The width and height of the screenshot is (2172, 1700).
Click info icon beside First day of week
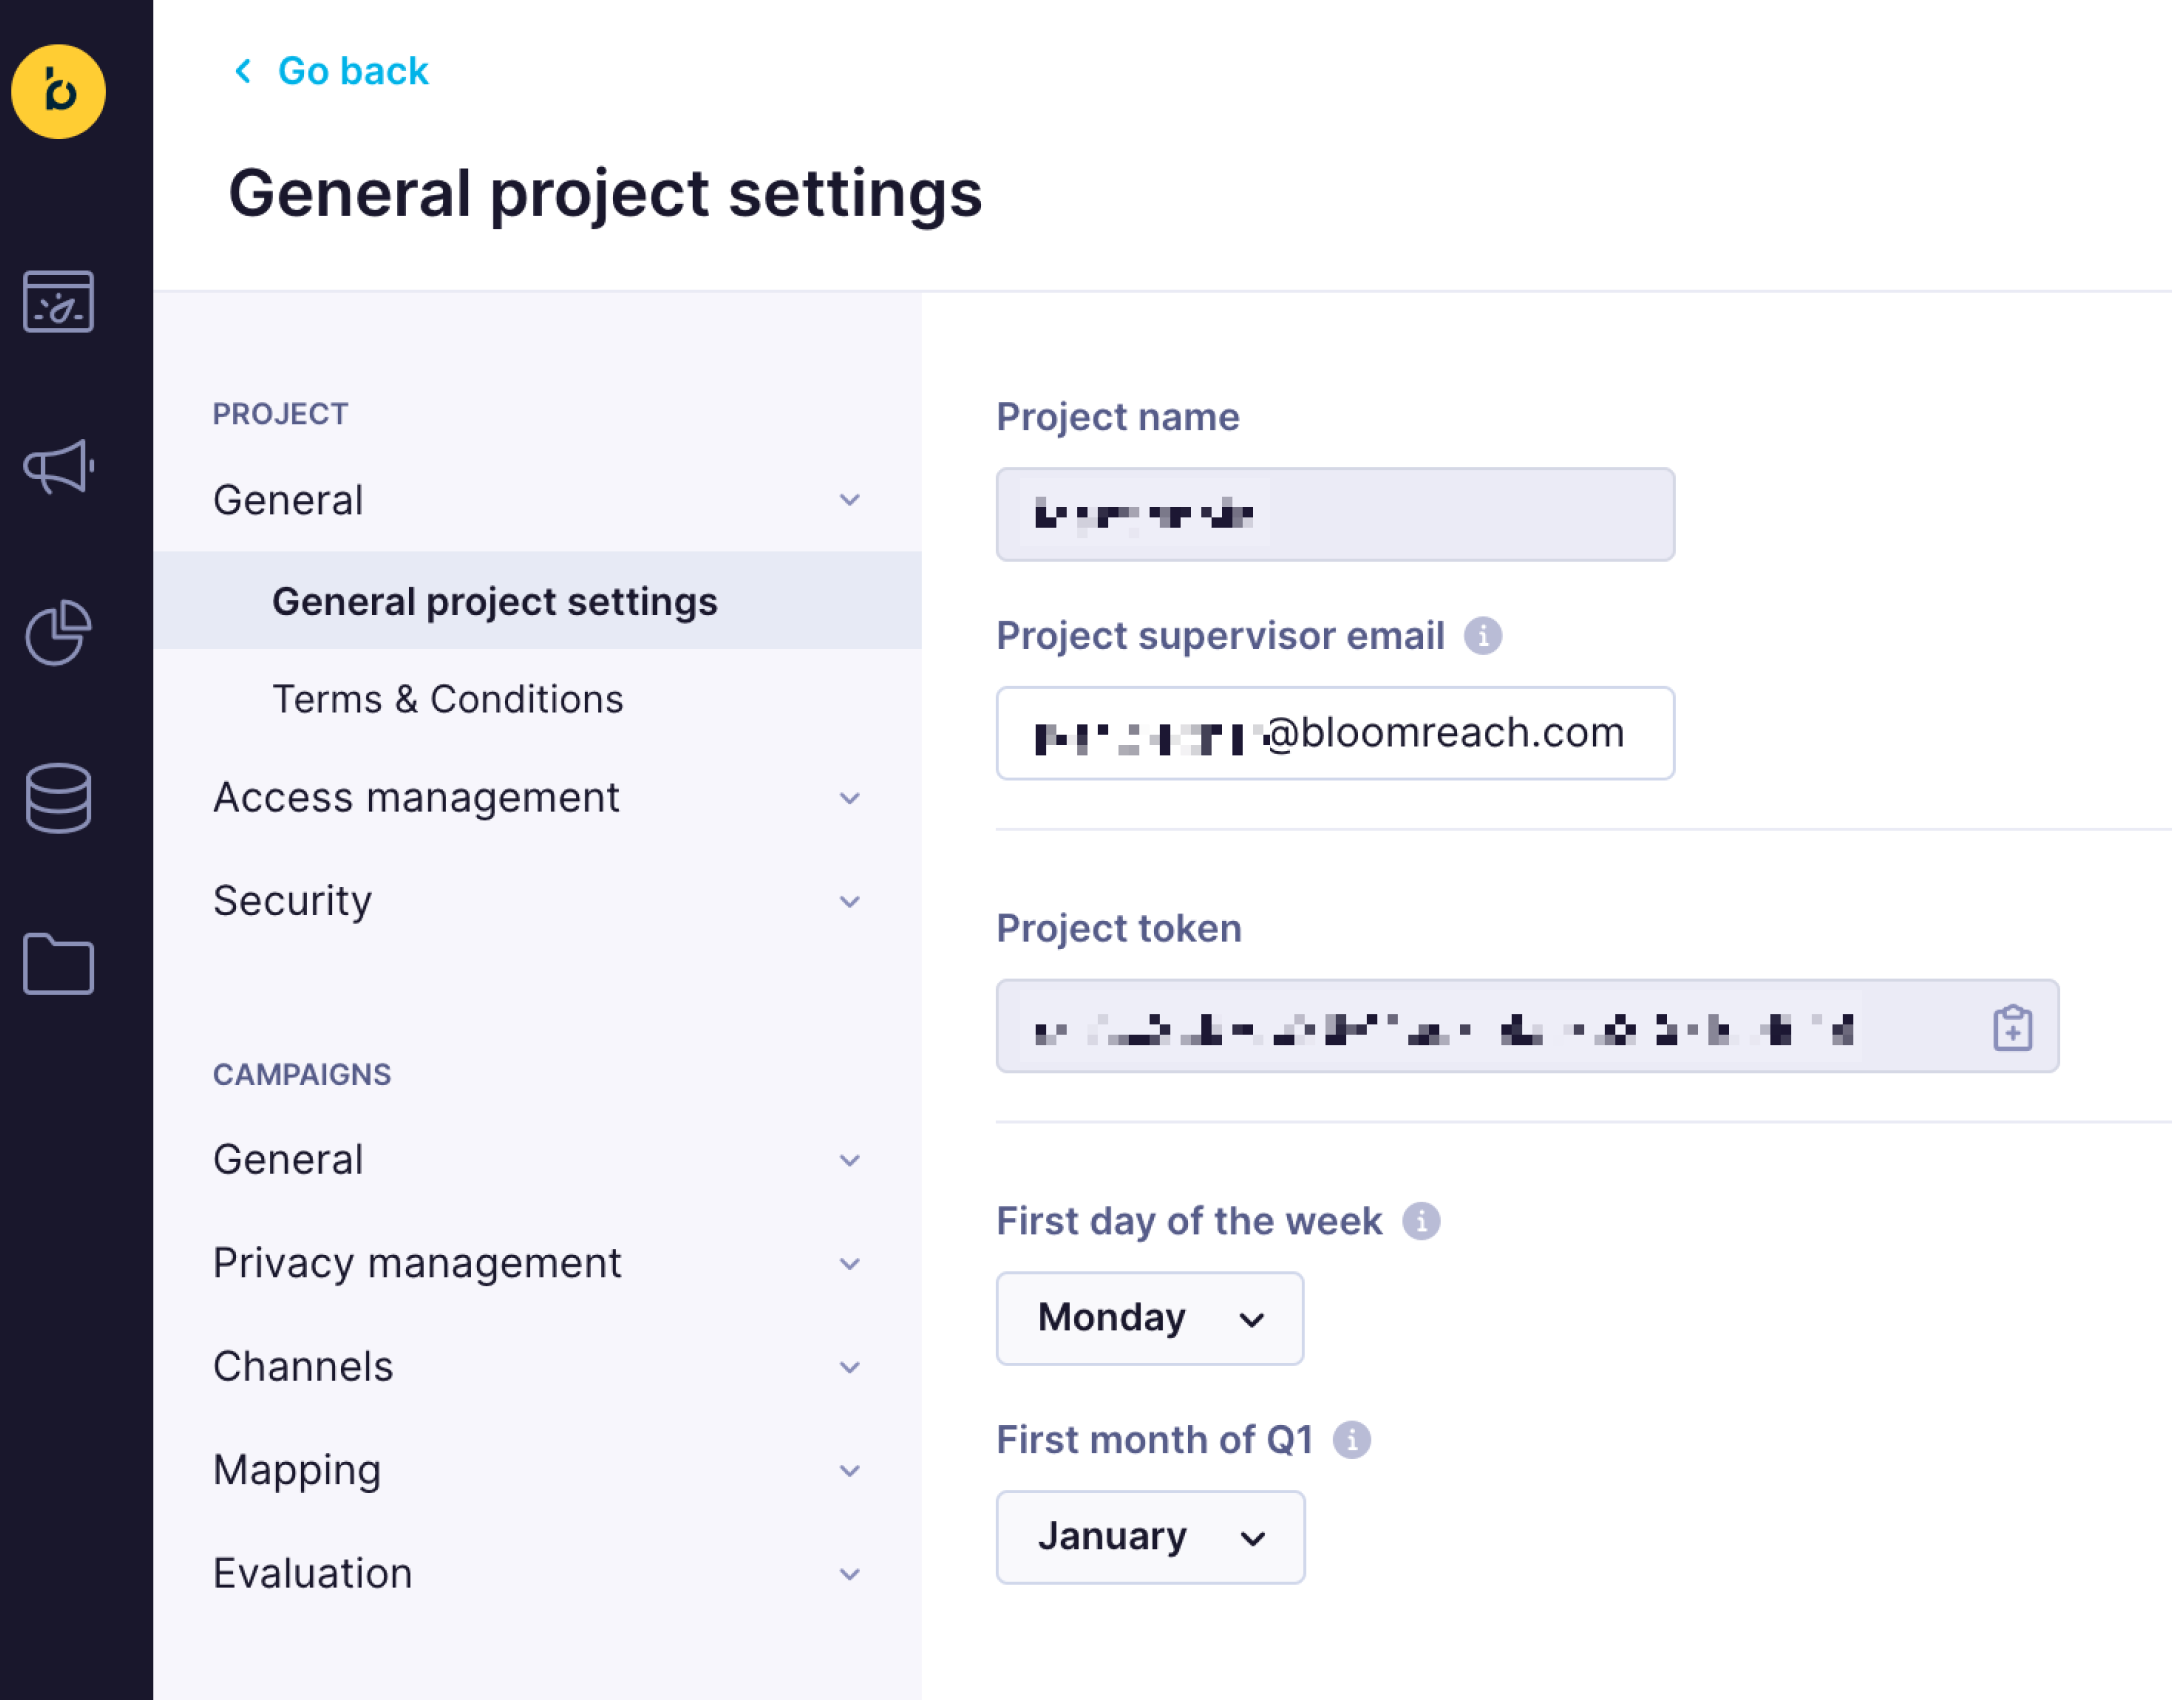coord(1421,1221)
